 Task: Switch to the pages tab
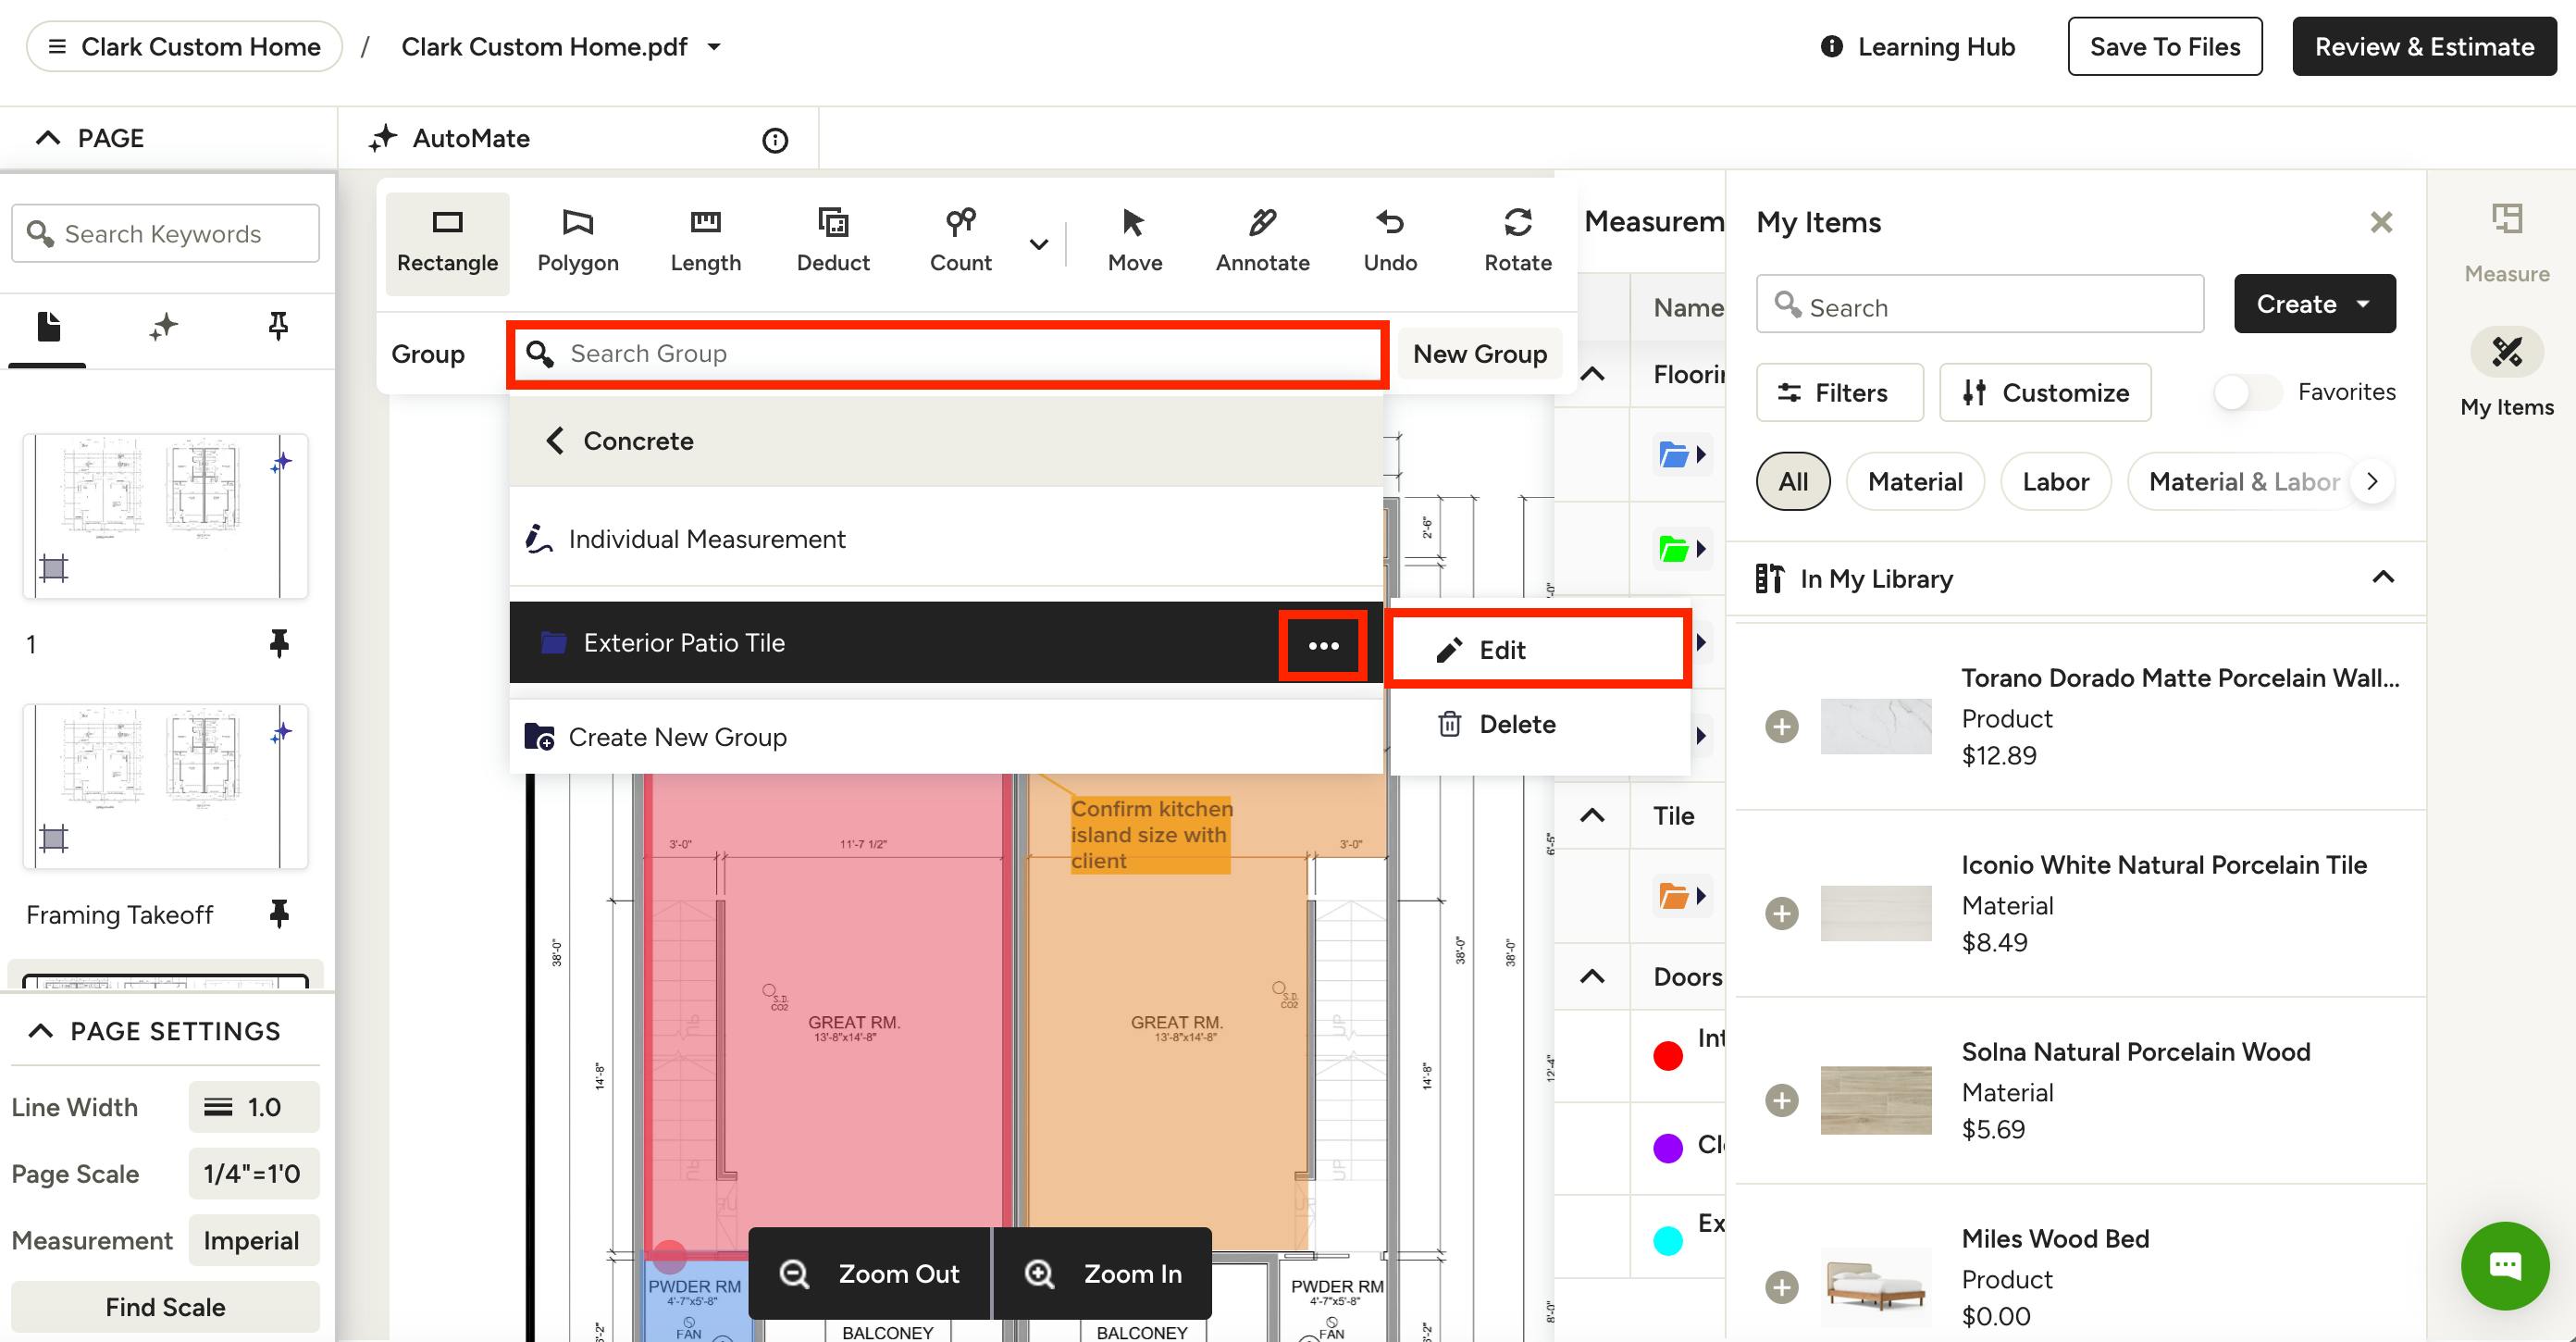pyautogui.click(x=48, y=327)
